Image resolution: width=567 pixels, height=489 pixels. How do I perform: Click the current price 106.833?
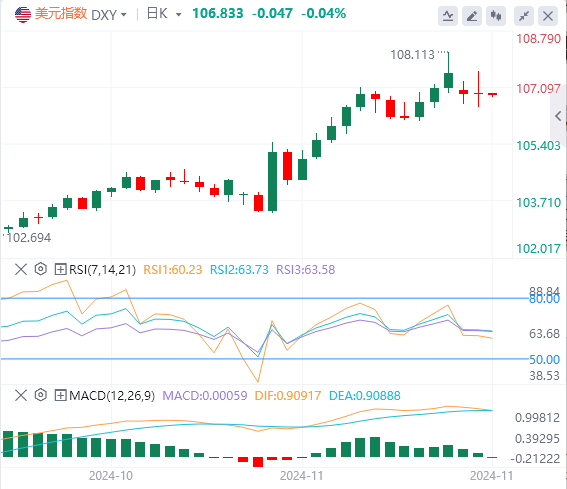[x=218, y=14]
